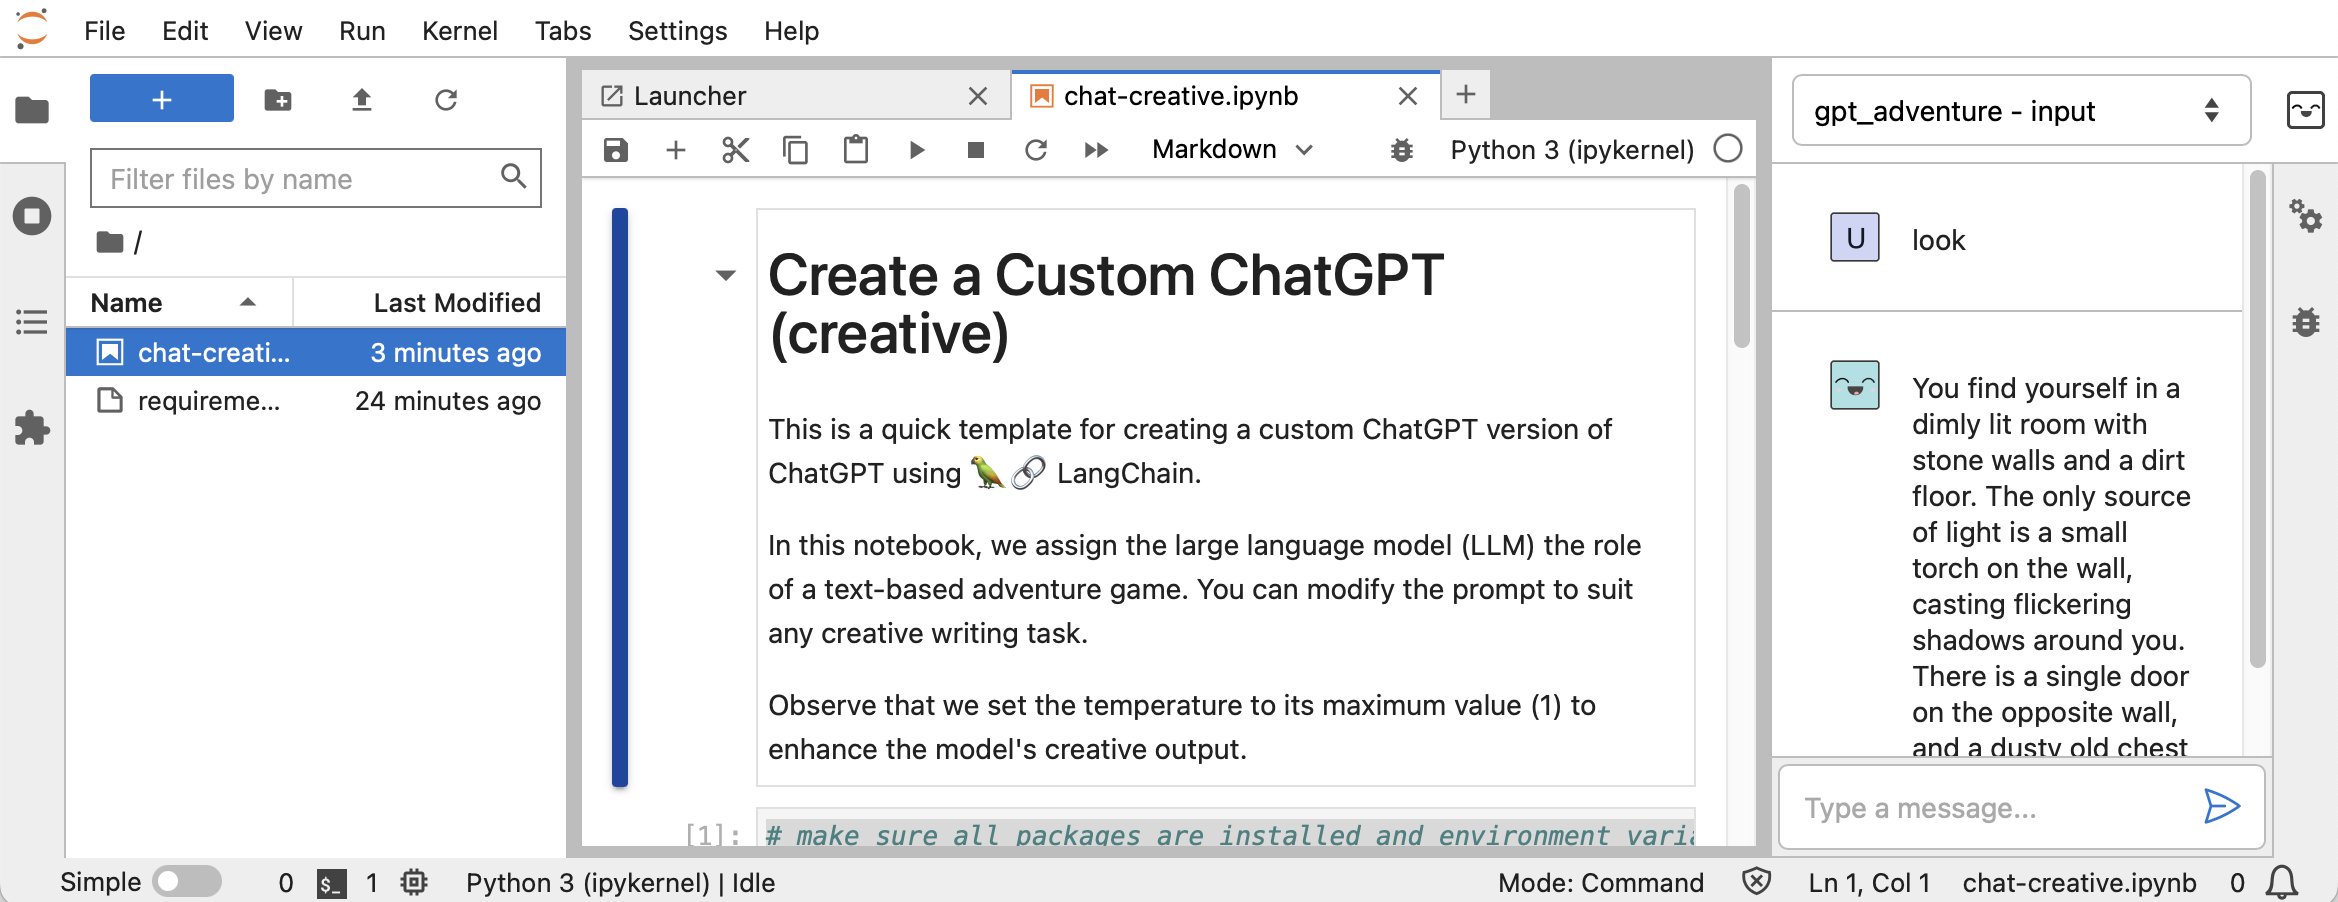Click the Filter files by name field
This screenshot has height=902, width=2338.
tap(300, 179)
